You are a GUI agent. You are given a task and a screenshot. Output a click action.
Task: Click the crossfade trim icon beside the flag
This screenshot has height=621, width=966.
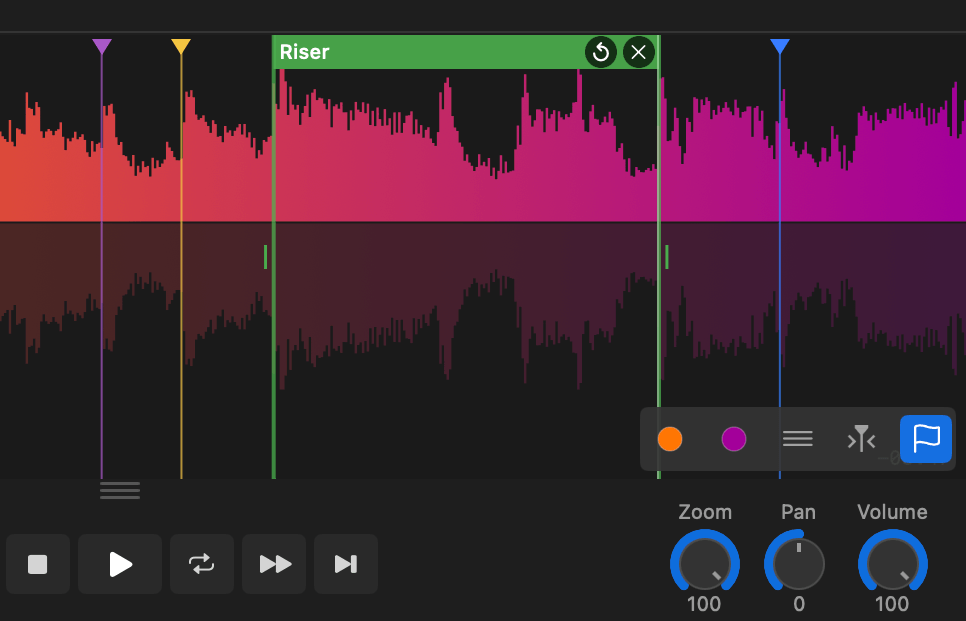click(x=861, y=439)
